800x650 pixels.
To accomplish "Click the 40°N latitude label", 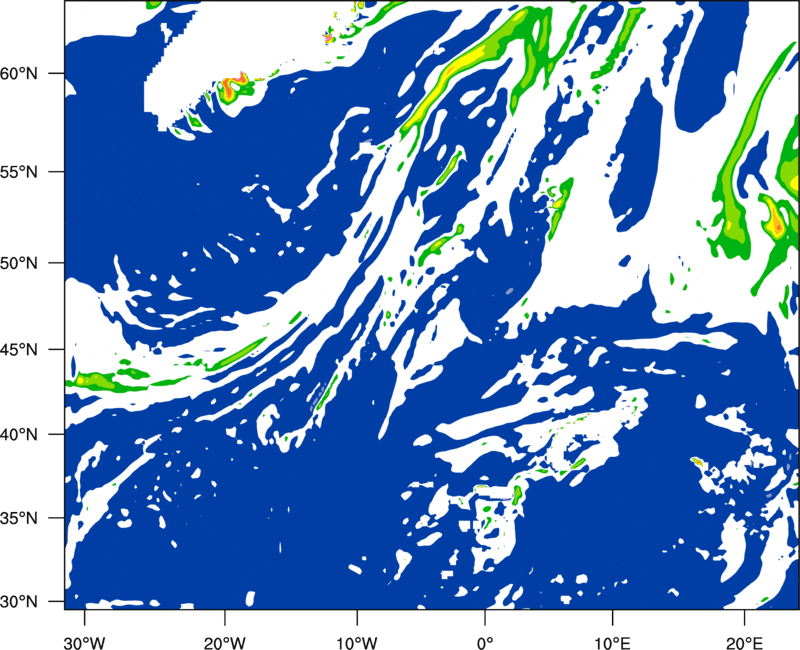I will [x=19, y=435].
